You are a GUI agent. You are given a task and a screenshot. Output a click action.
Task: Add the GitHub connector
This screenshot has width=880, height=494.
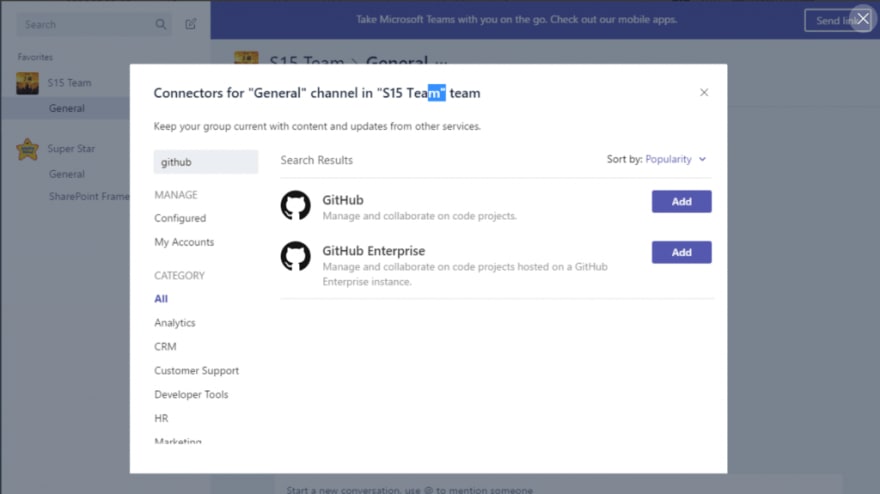[681, 202]
